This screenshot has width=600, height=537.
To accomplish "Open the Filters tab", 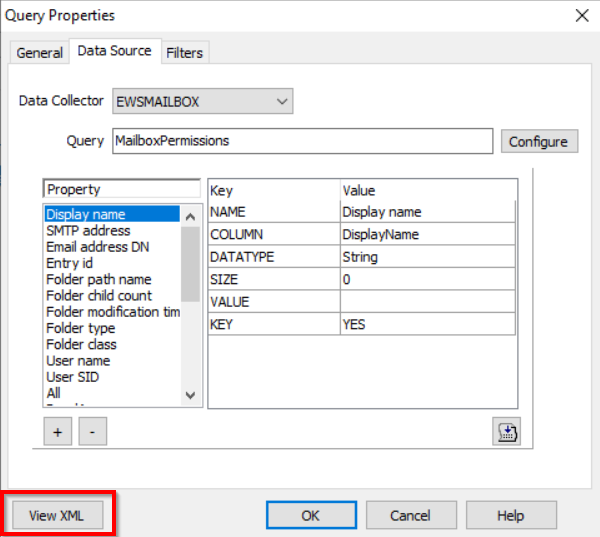I will pyautogui.click(x=184, y=52).
